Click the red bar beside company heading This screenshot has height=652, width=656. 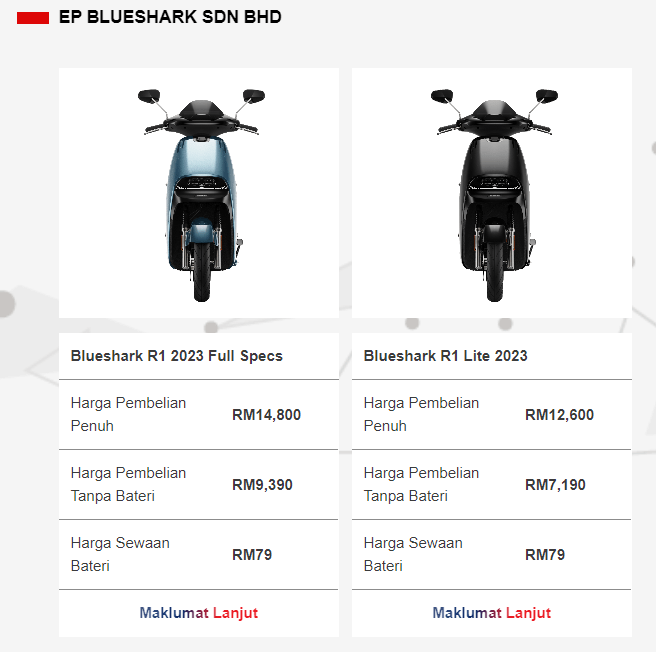point(33,18)
